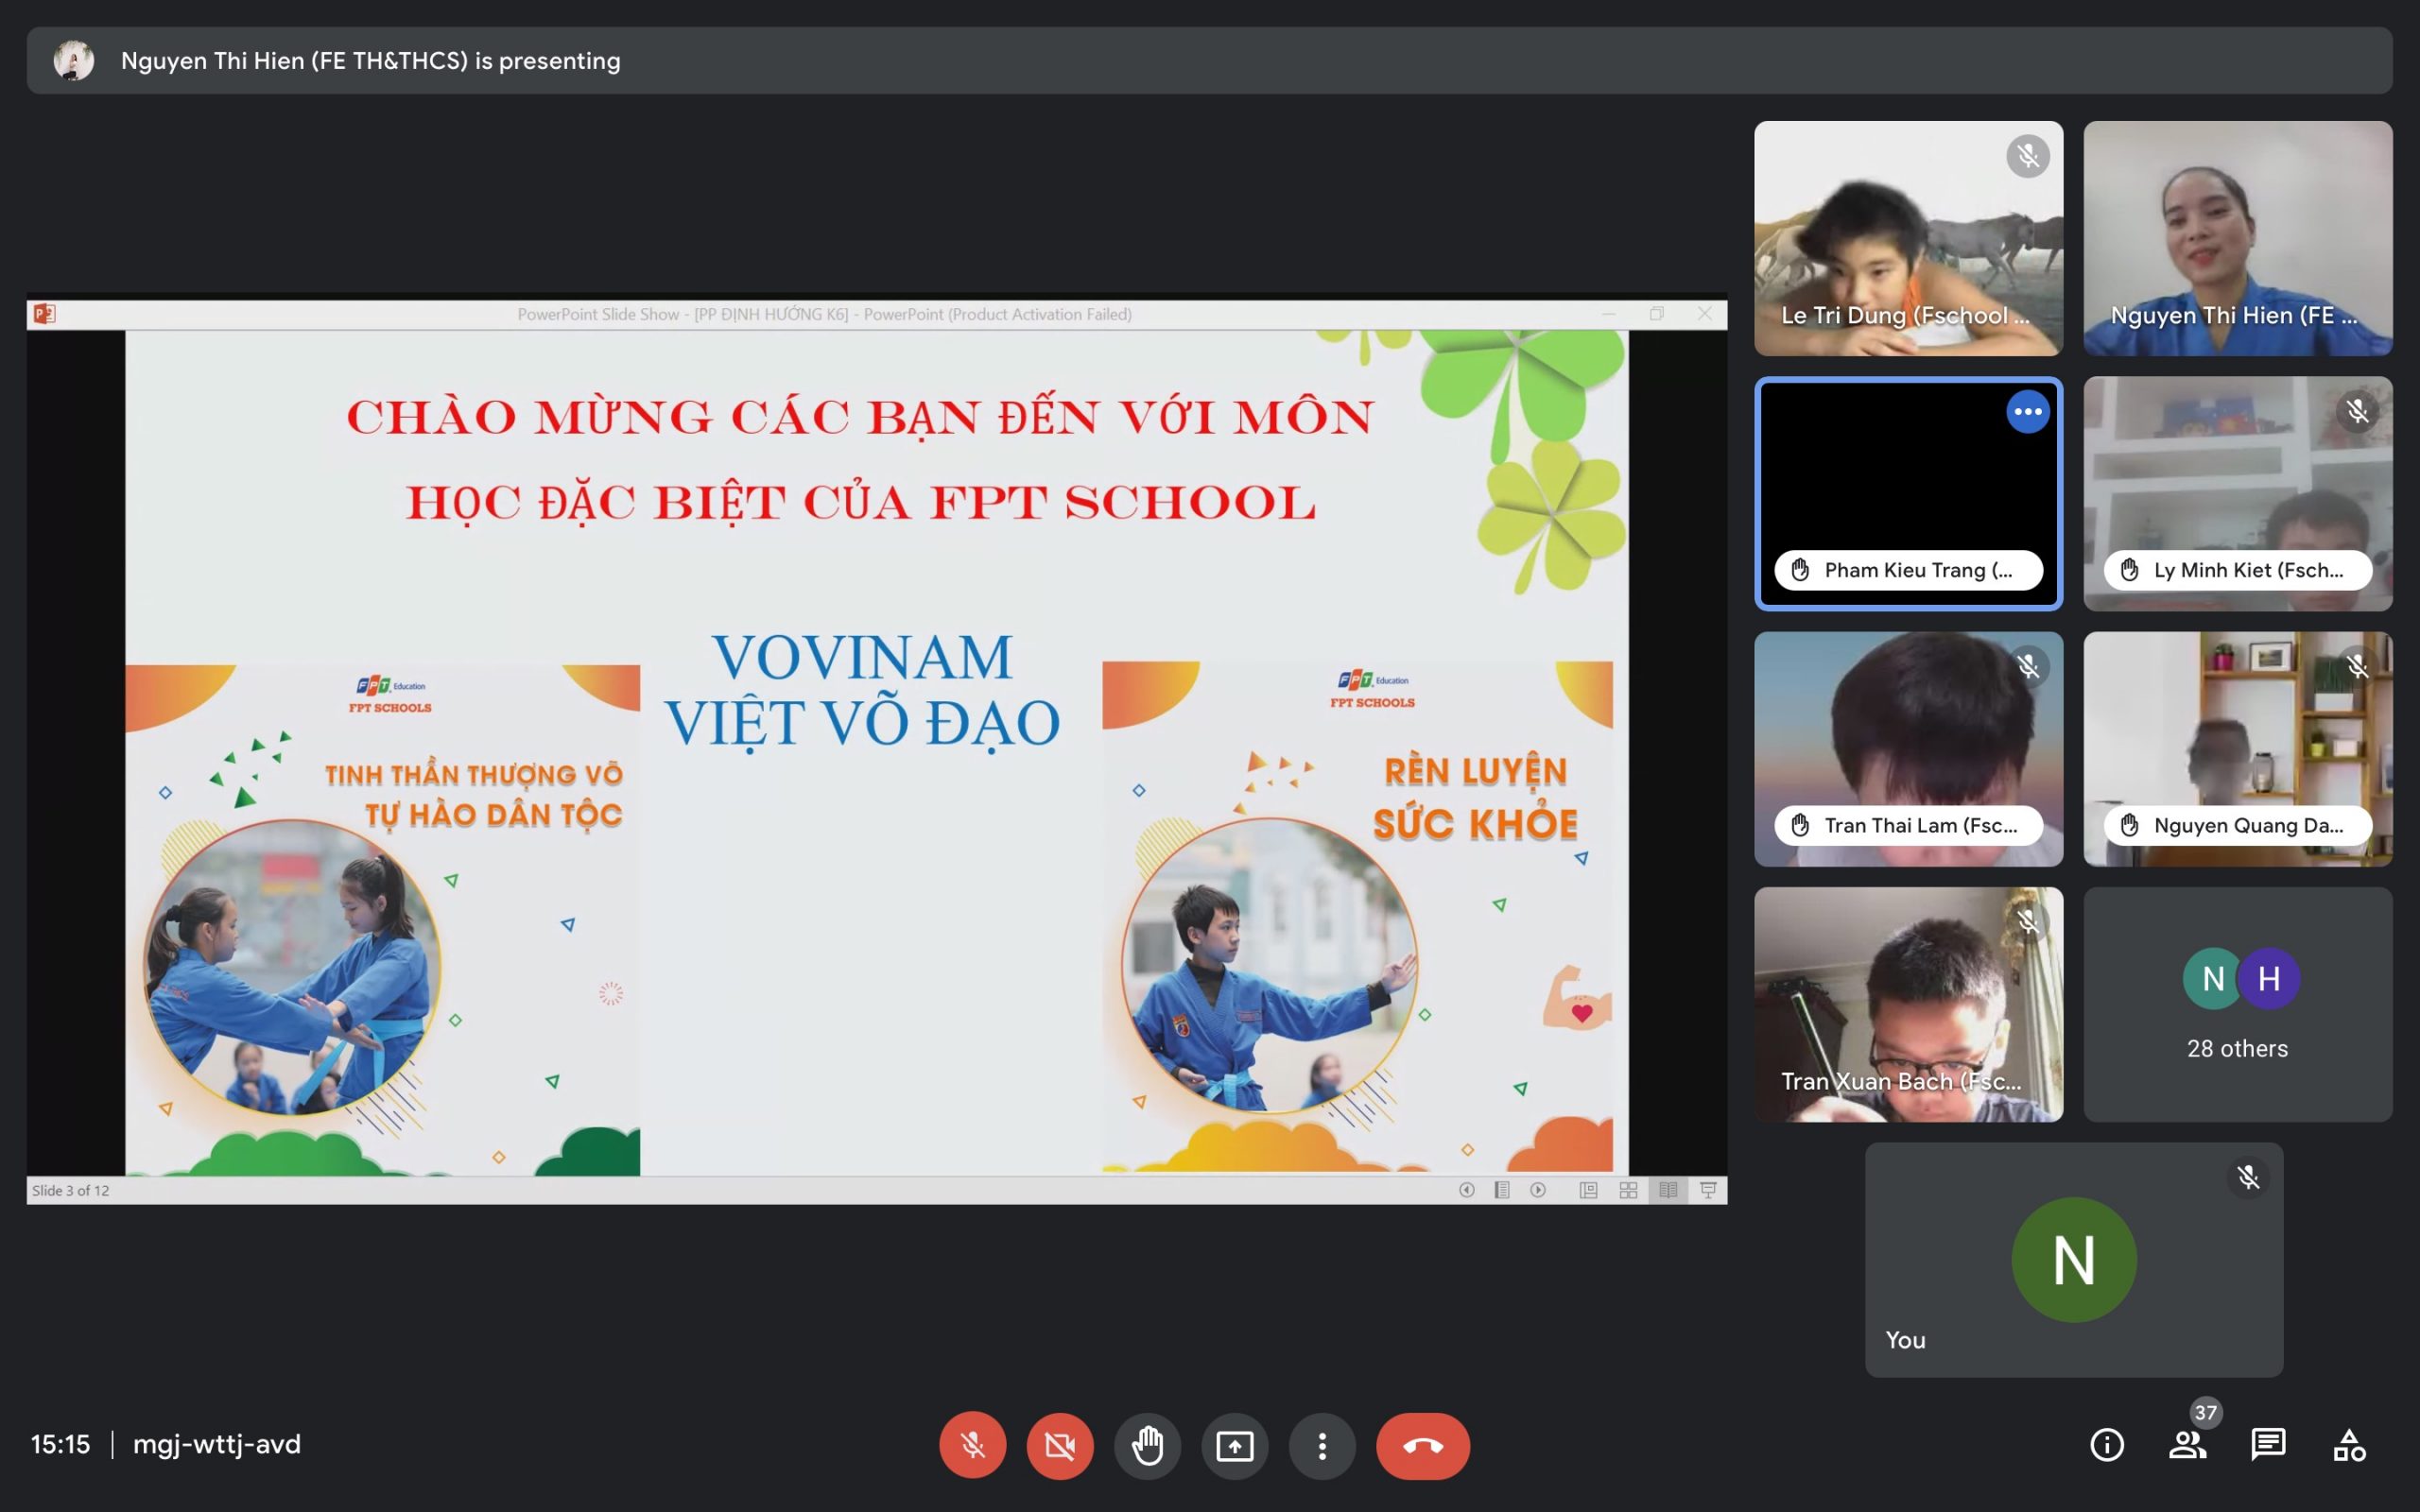Screen dimensions: 2420x1512
Task: Select Tran Xuan Bach's video tile
Action: 1908,1004
